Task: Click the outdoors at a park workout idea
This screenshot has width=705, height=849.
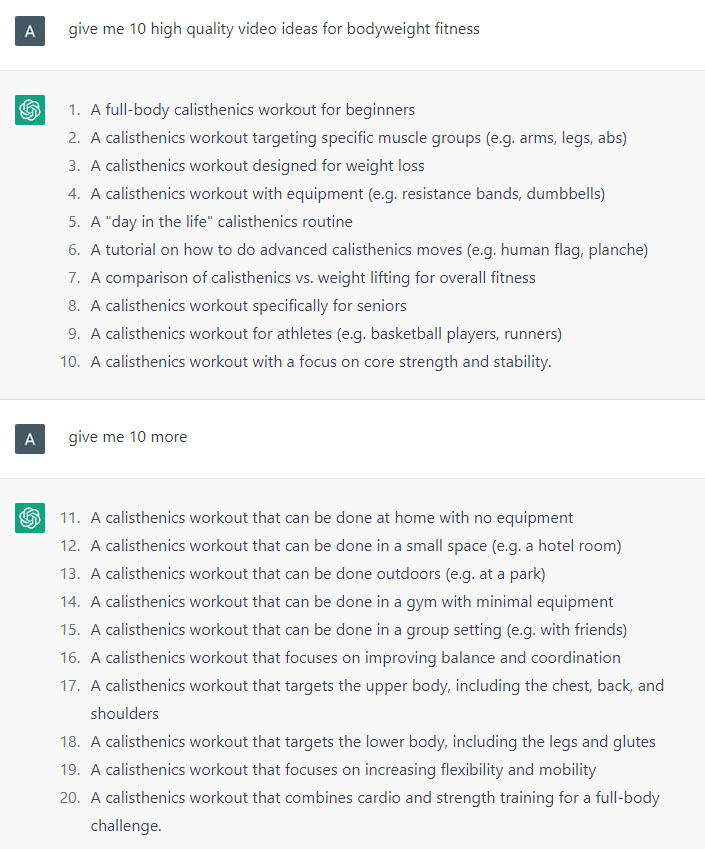Action: [318, 574]
